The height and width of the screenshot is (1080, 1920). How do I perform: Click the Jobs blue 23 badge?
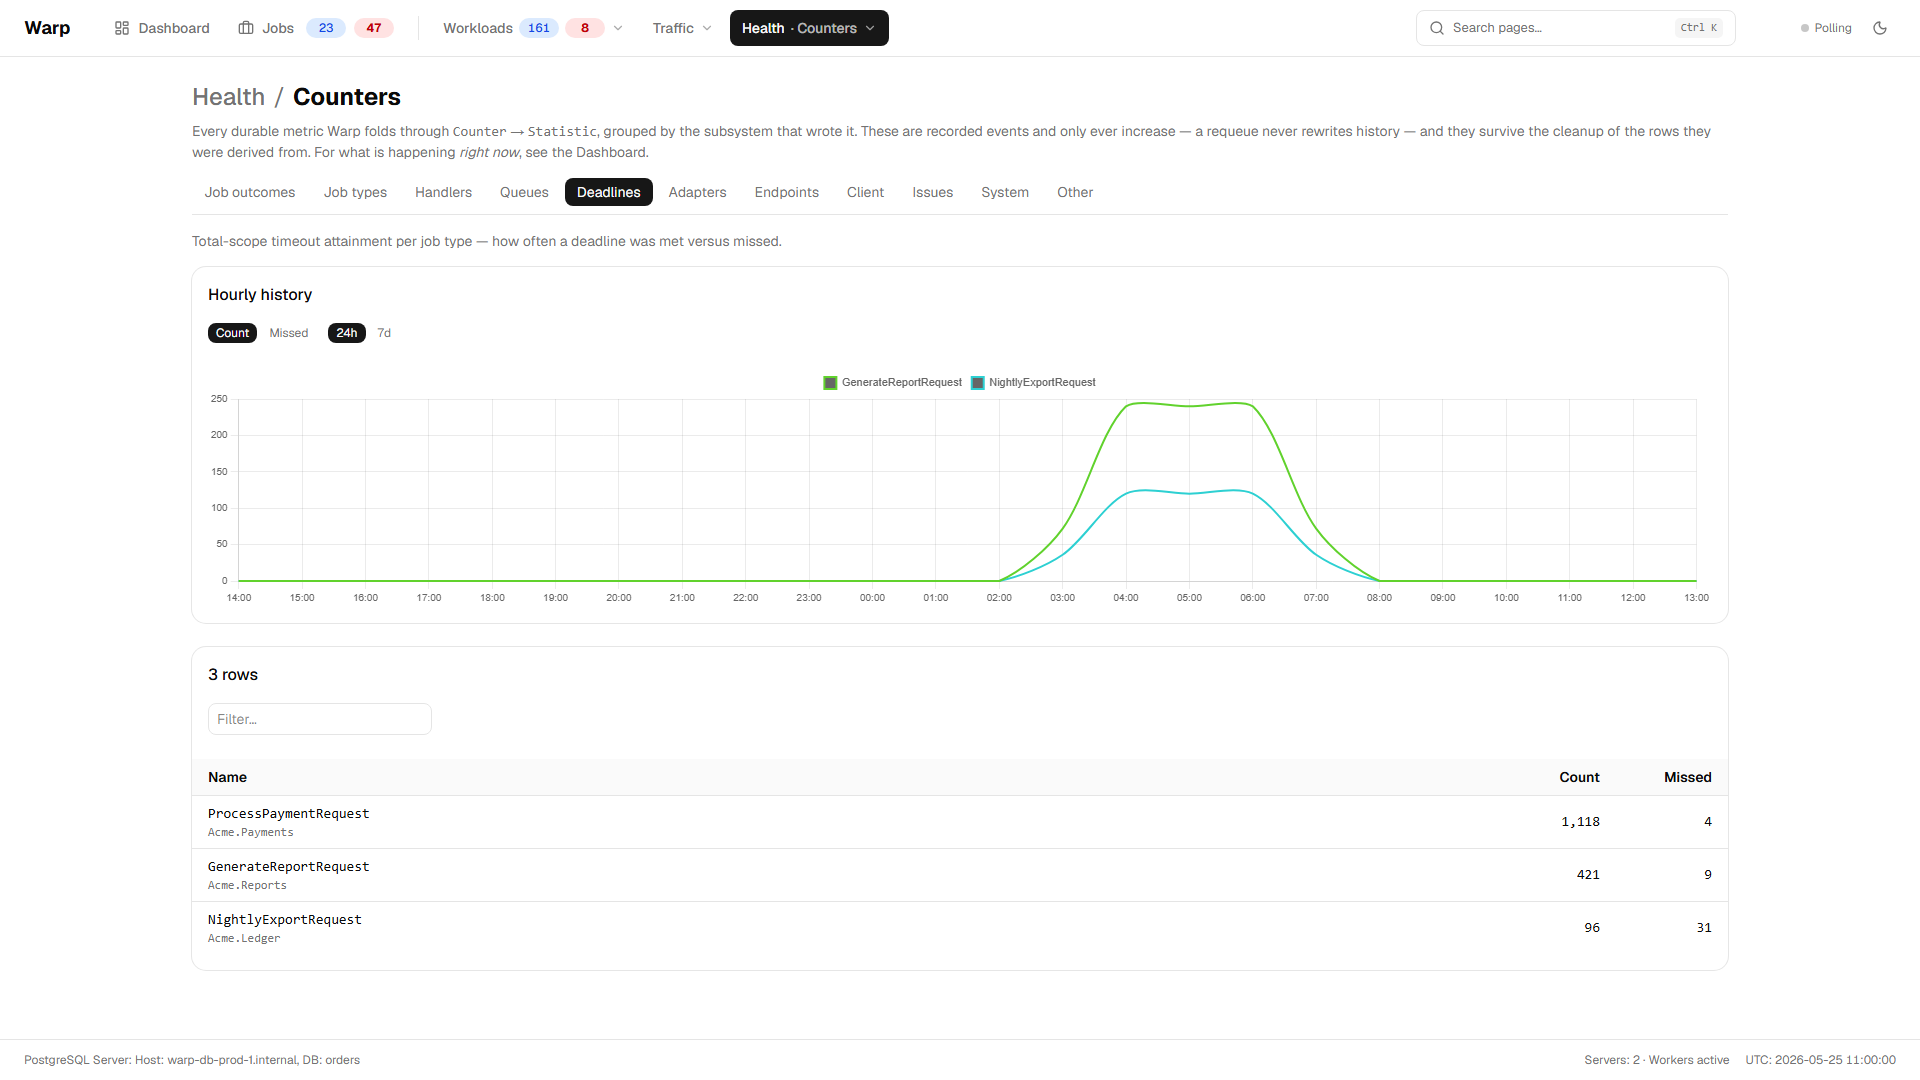coord(326,28)
